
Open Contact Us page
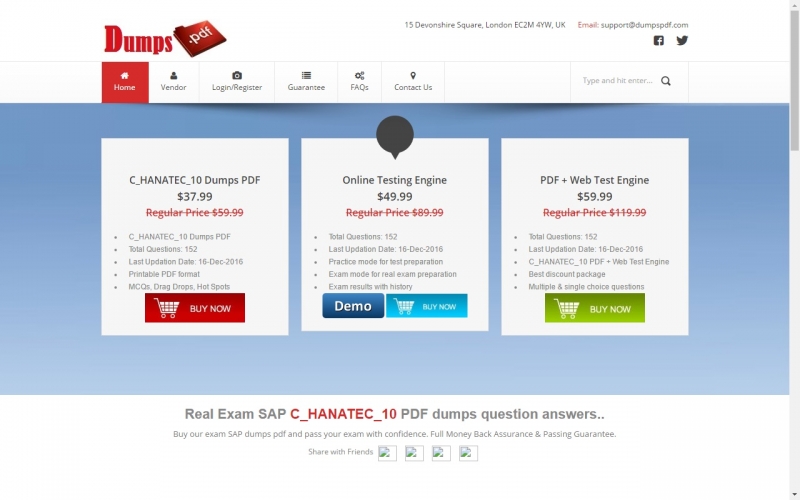click(413, 82)
